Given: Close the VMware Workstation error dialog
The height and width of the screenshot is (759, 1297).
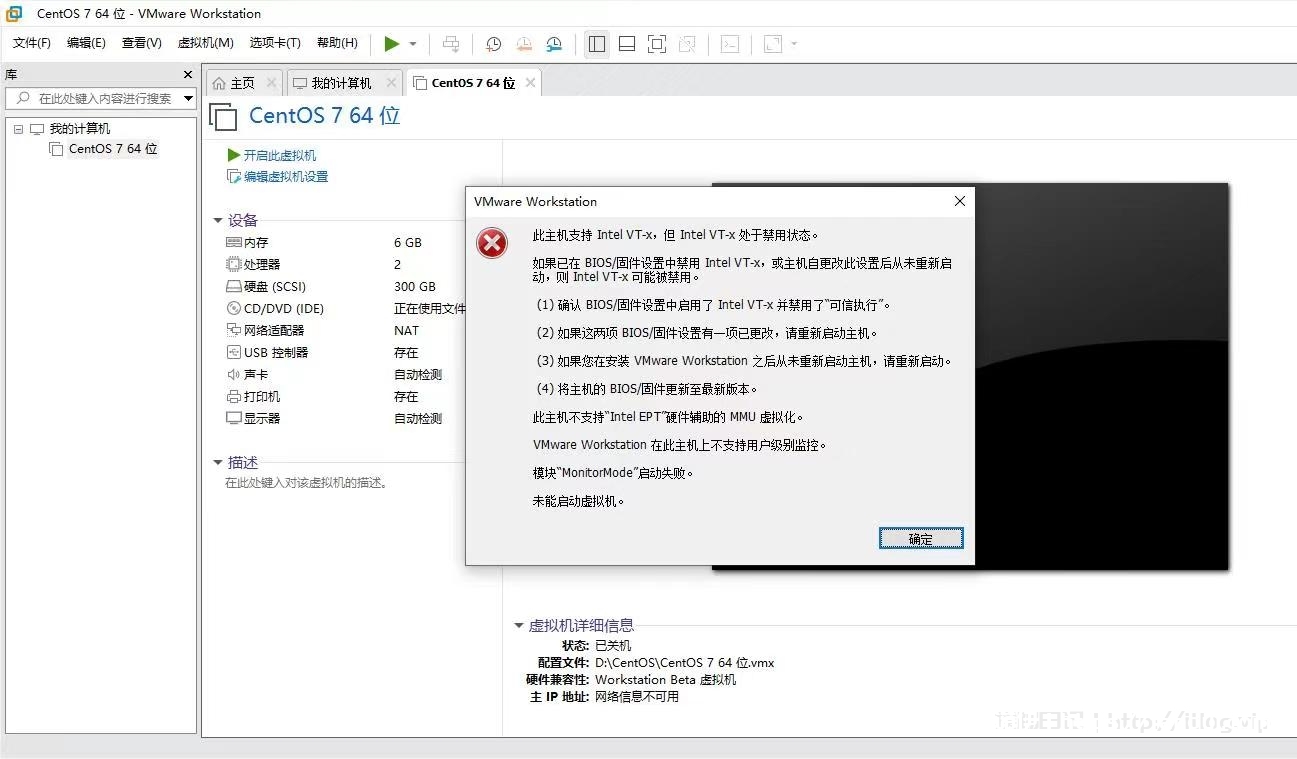Looking at the screenshot, I should tap(960, 201).
